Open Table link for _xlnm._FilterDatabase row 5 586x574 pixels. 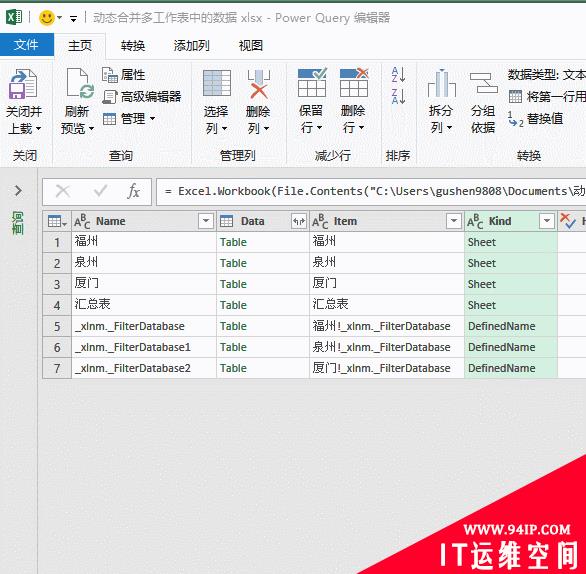pyautogui.click(x=233, y=326)
